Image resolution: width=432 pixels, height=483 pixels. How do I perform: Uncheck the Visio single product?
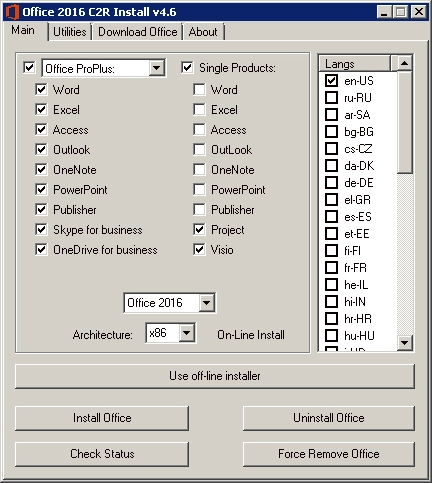pyautogui.click(x=199, y=250)
